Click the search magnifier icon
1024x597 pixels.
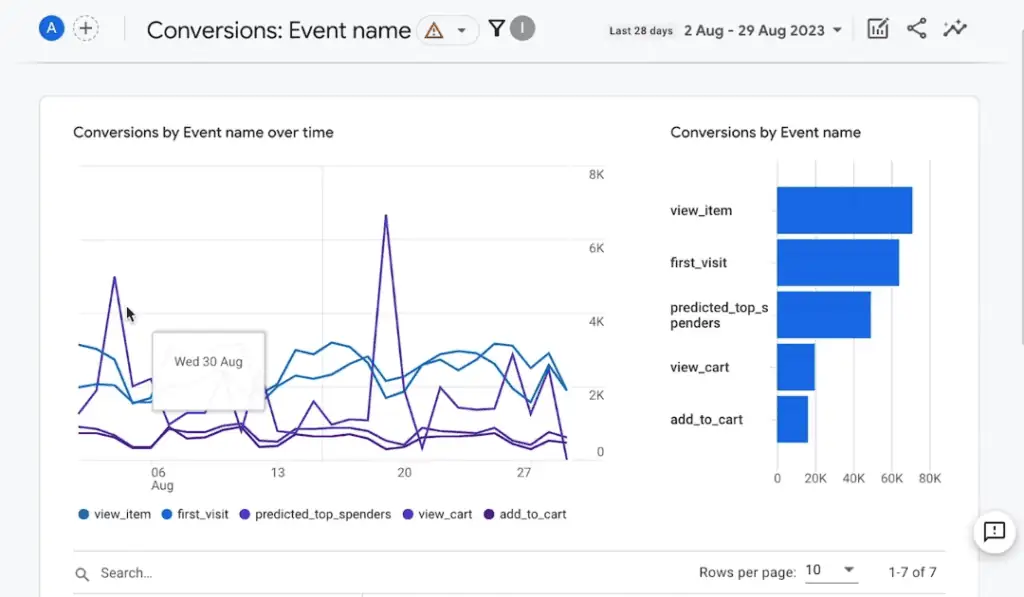(83, 573)
